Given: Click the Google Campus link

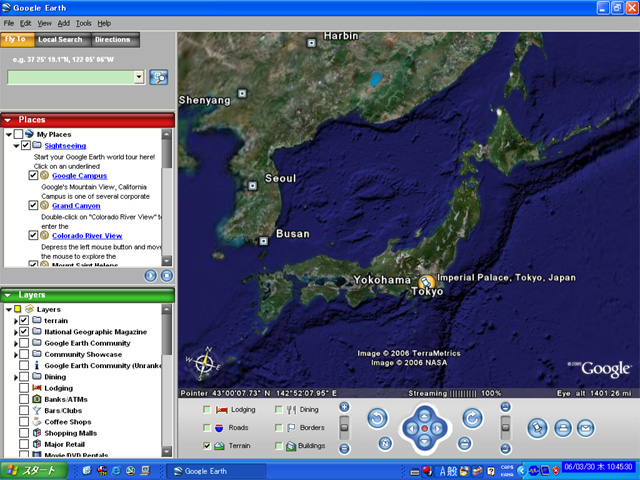Looking at the screenshot, I should (80, 176).
